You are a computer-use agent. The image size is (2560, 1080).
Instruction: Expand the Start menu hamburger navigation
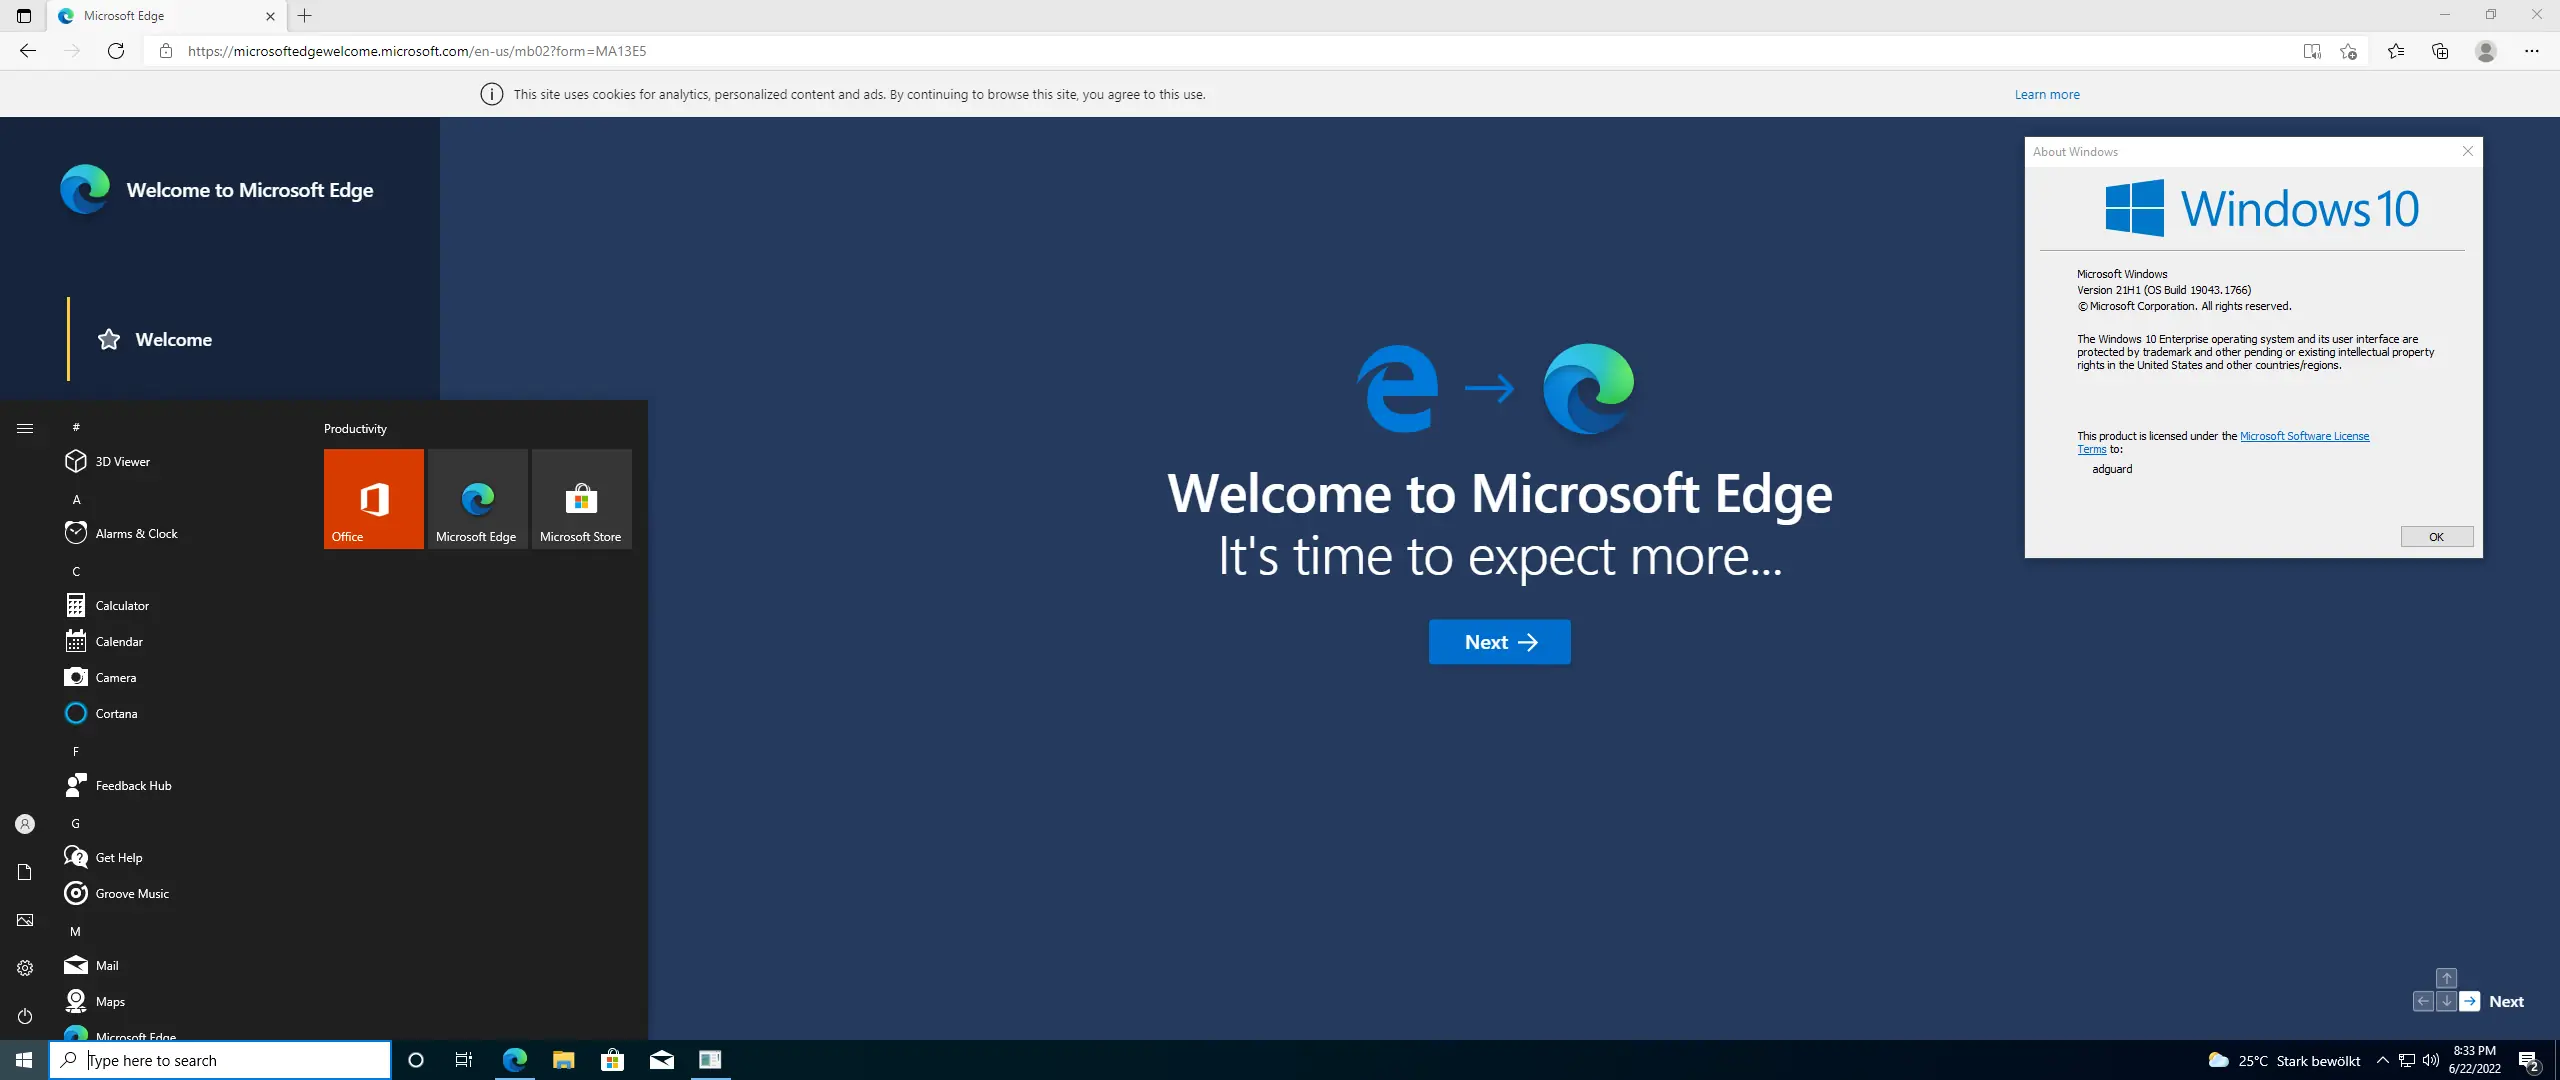25,428
